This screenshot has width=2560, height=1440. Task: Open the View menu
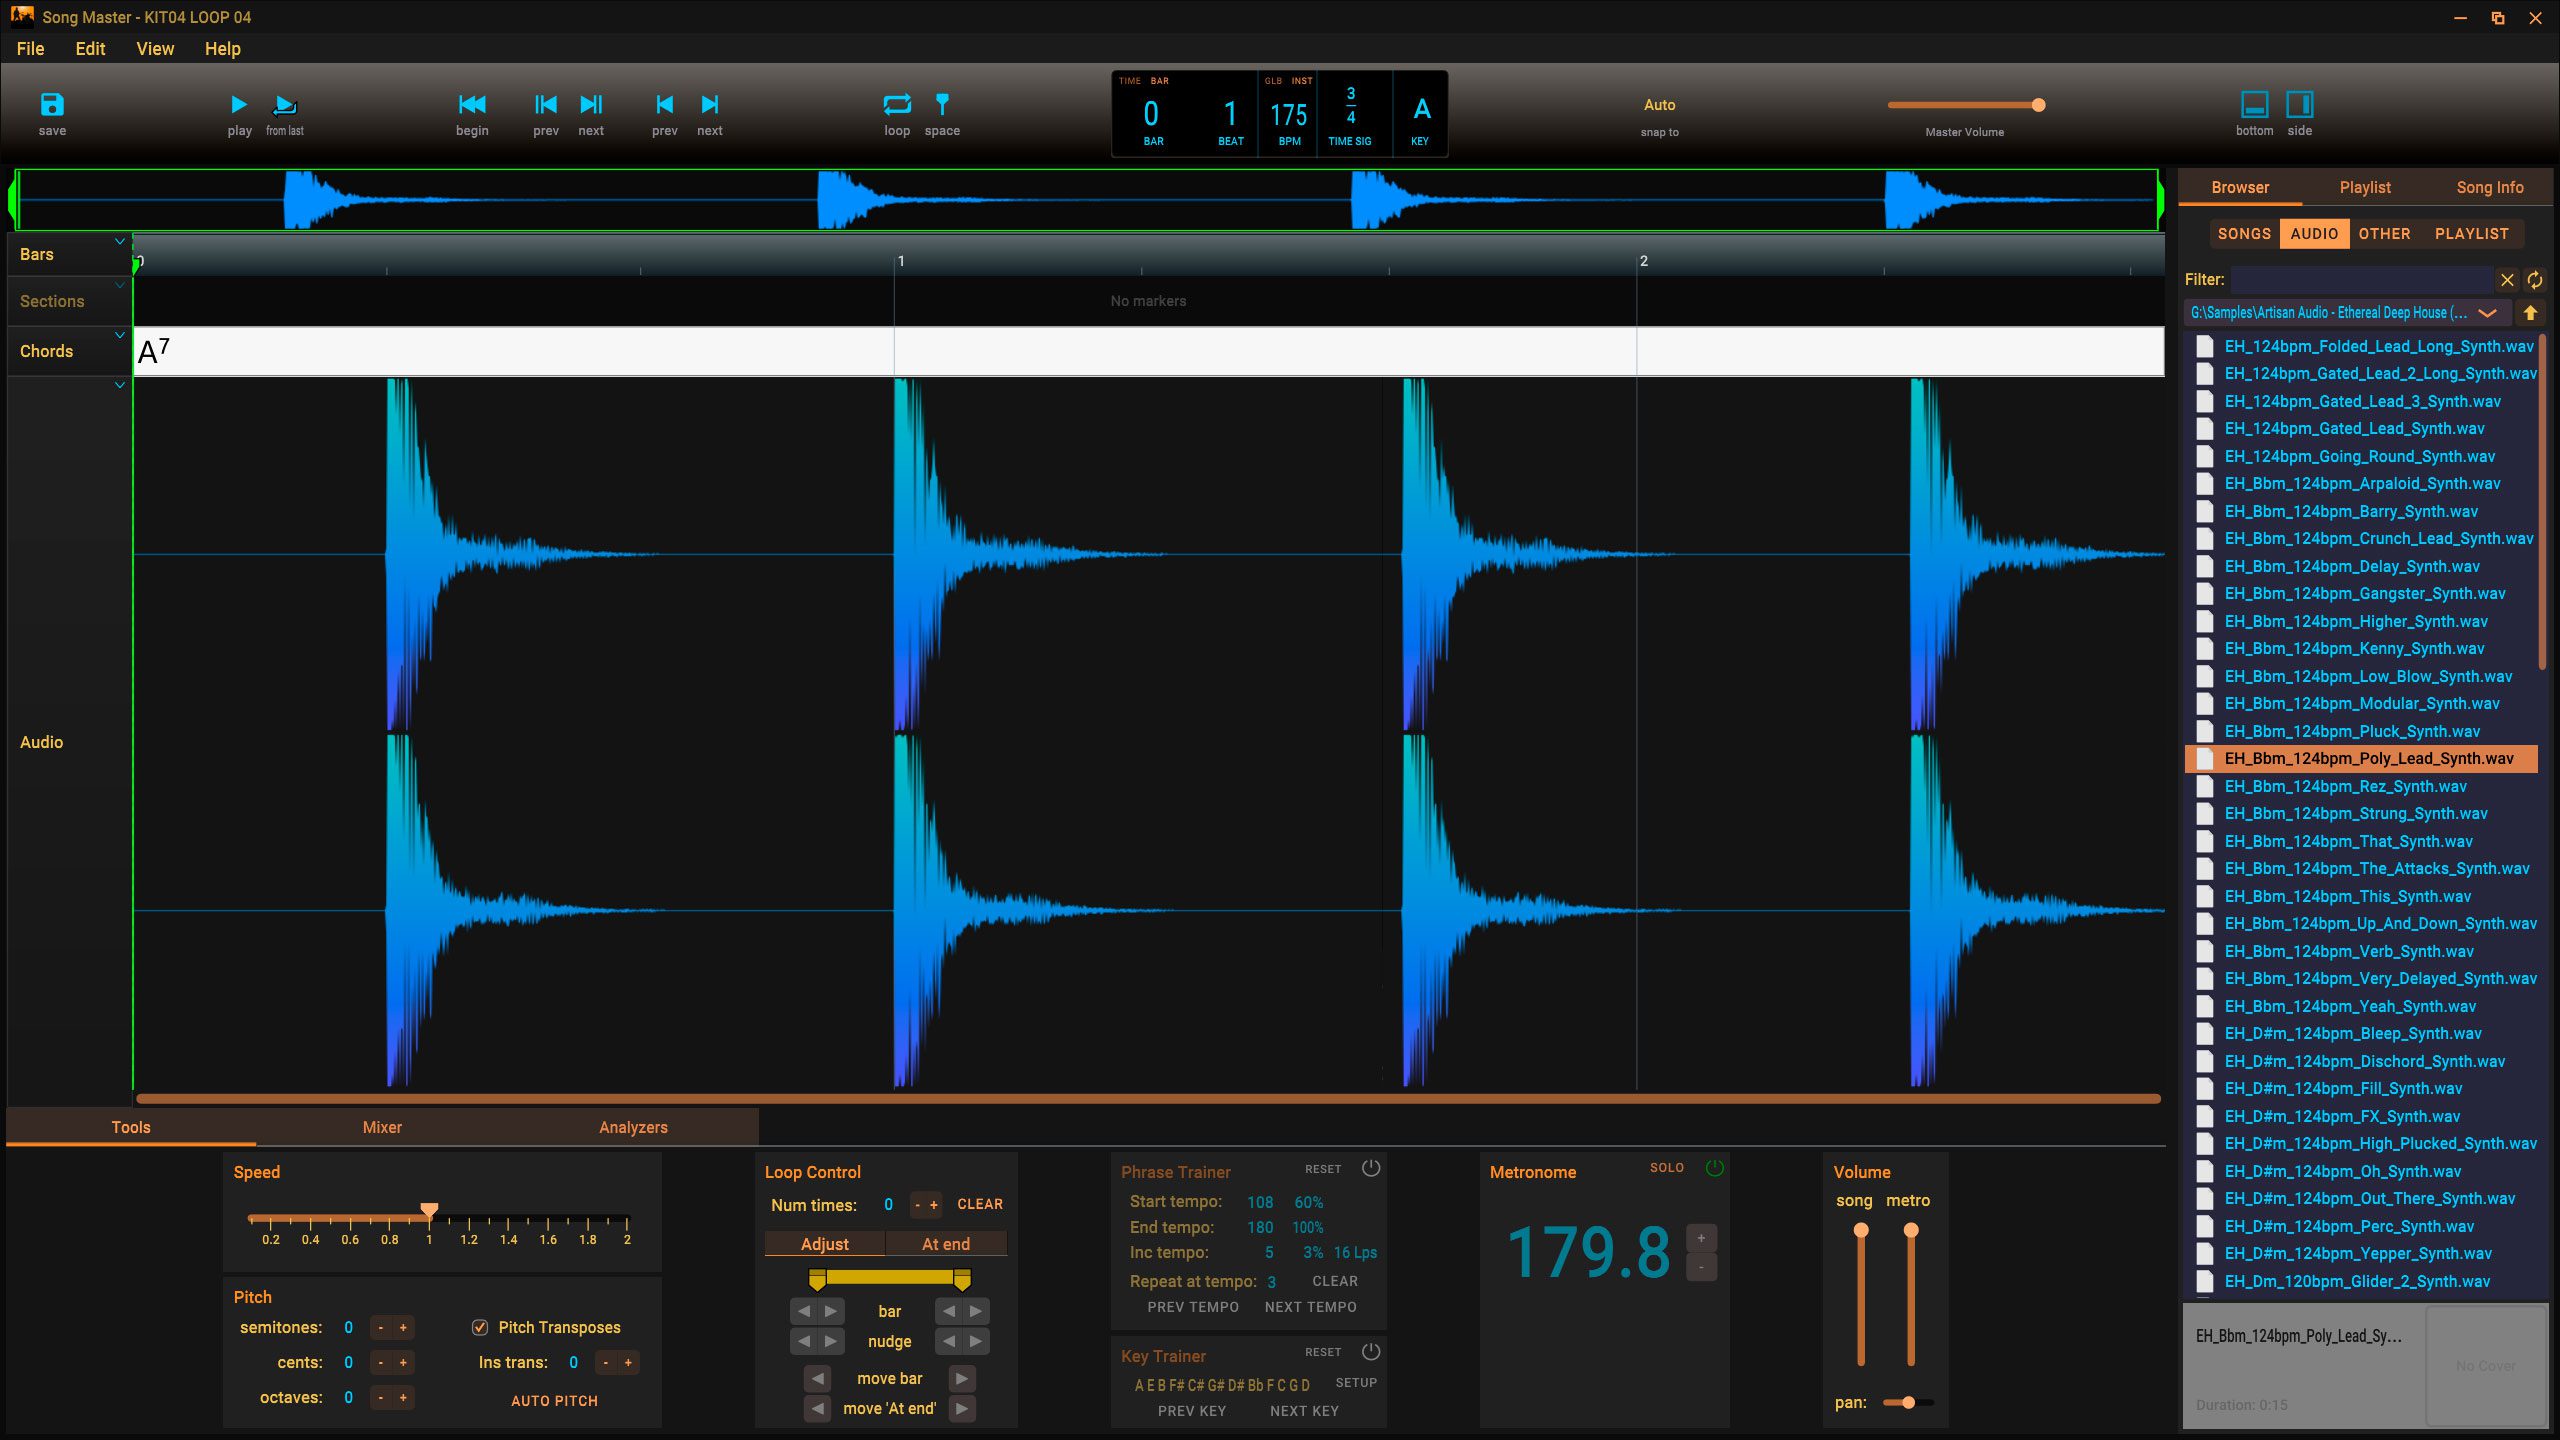pyautogui.click(x=155, y=49)
